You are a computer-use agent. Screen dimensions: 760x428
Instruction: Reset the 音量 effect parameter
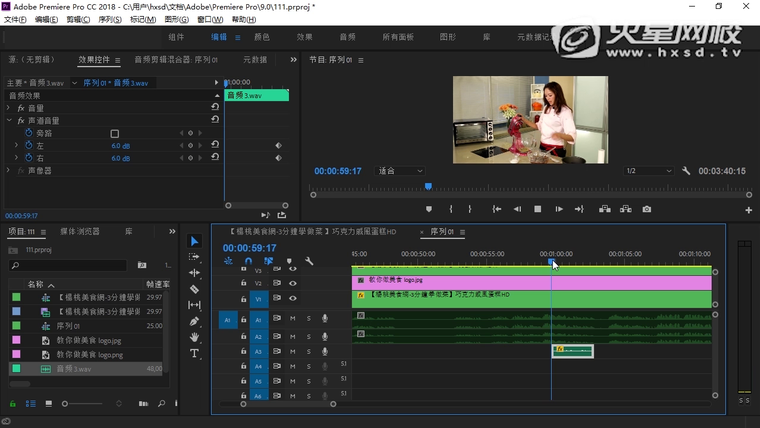pos(215,107)
